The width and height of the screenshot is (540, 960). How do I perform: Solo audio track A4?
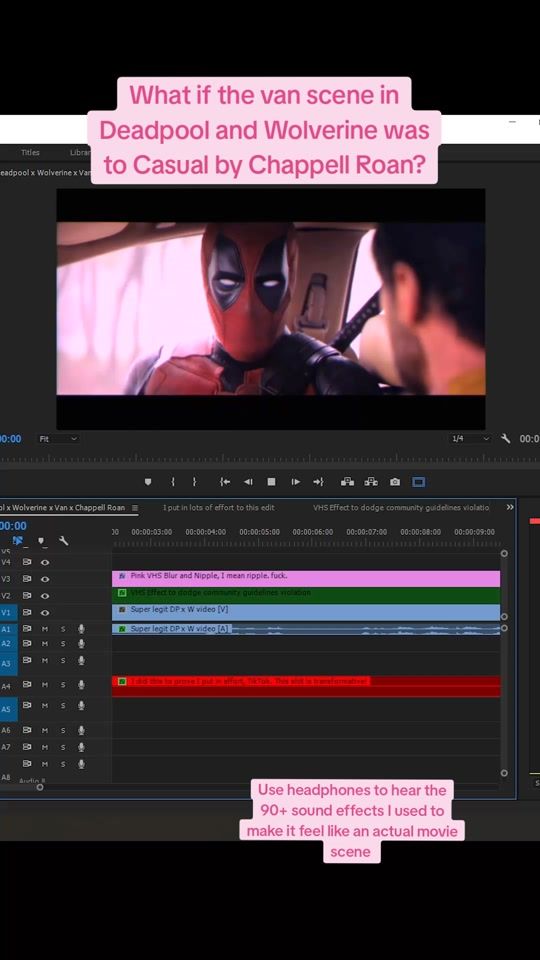62,684
